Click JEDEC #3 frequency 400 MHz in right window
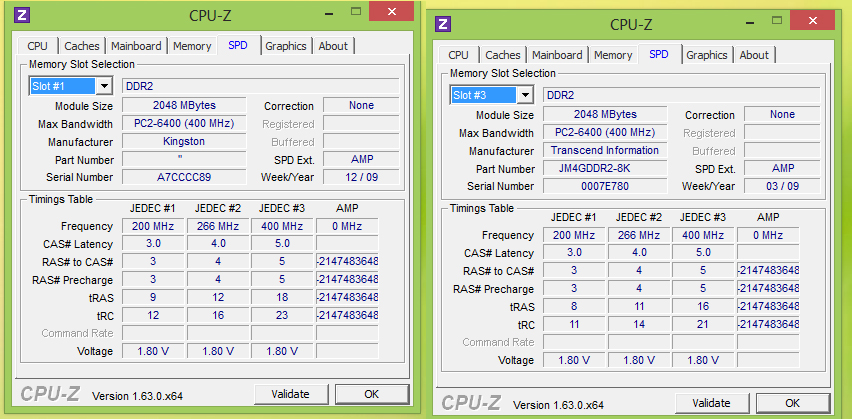The width and height of the screenshot is (852, 419). (x=703, y=235)
